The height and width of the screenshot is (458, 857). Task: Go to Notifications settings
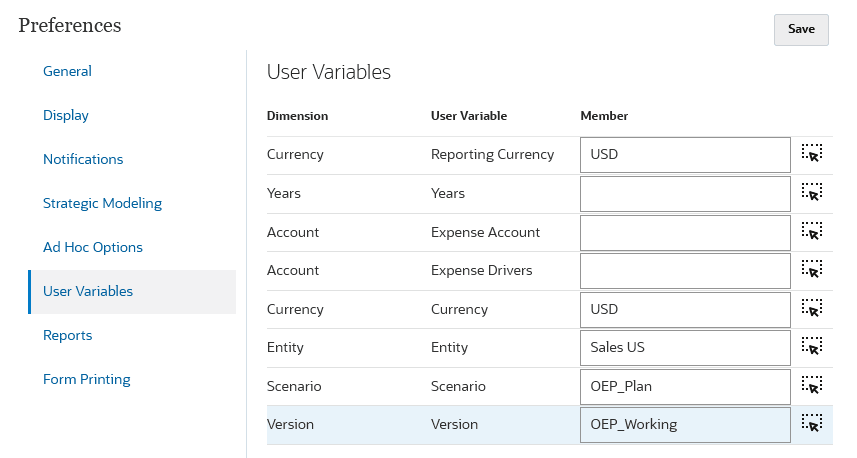[83, 159]
